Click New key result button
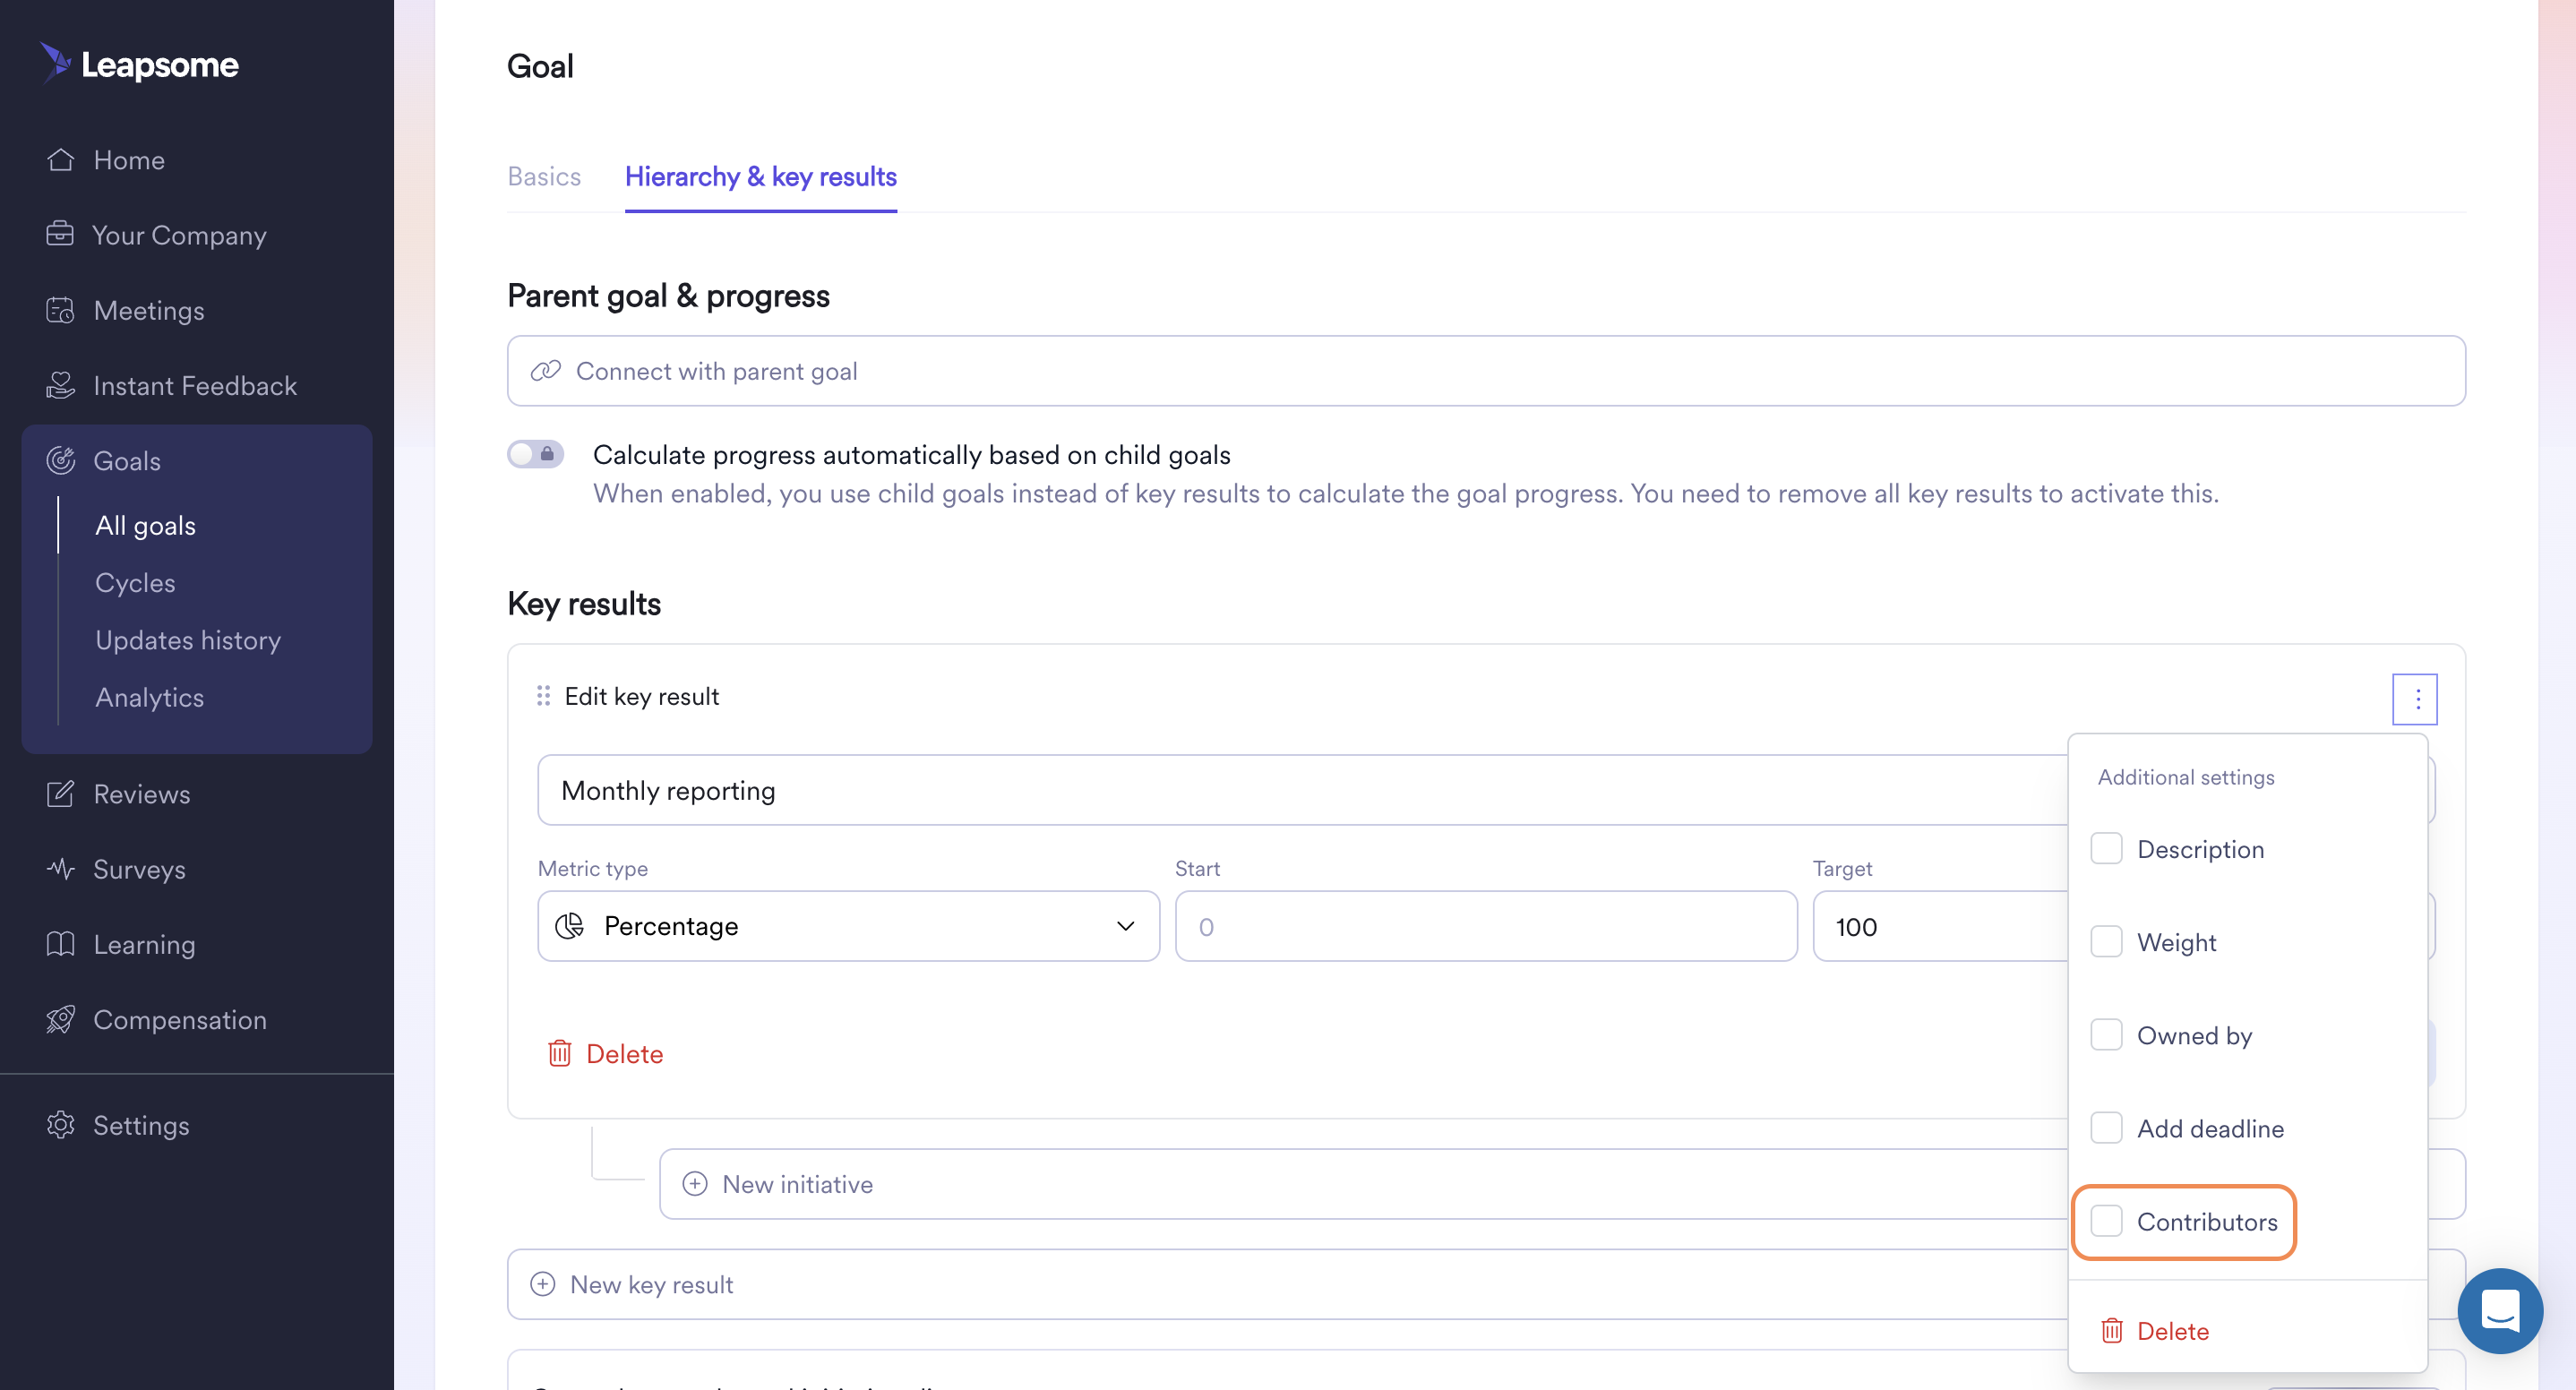 click(650, 1284)
